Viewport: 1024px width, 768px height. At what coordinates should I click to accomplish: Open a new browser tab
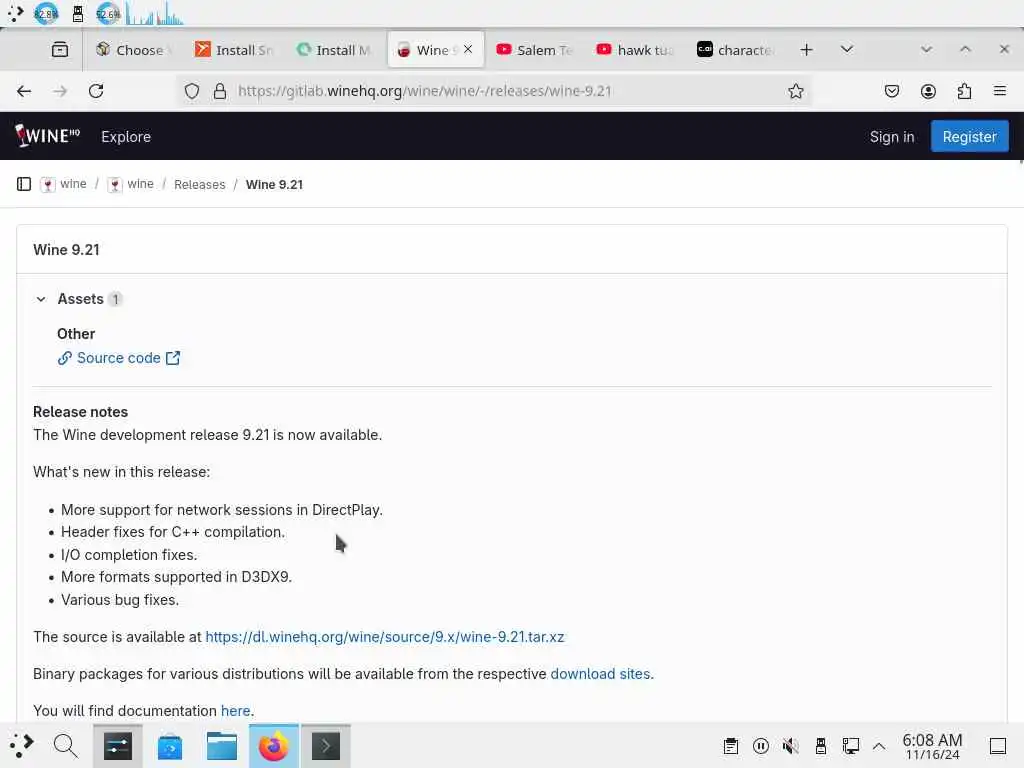[x=807, y=50]
